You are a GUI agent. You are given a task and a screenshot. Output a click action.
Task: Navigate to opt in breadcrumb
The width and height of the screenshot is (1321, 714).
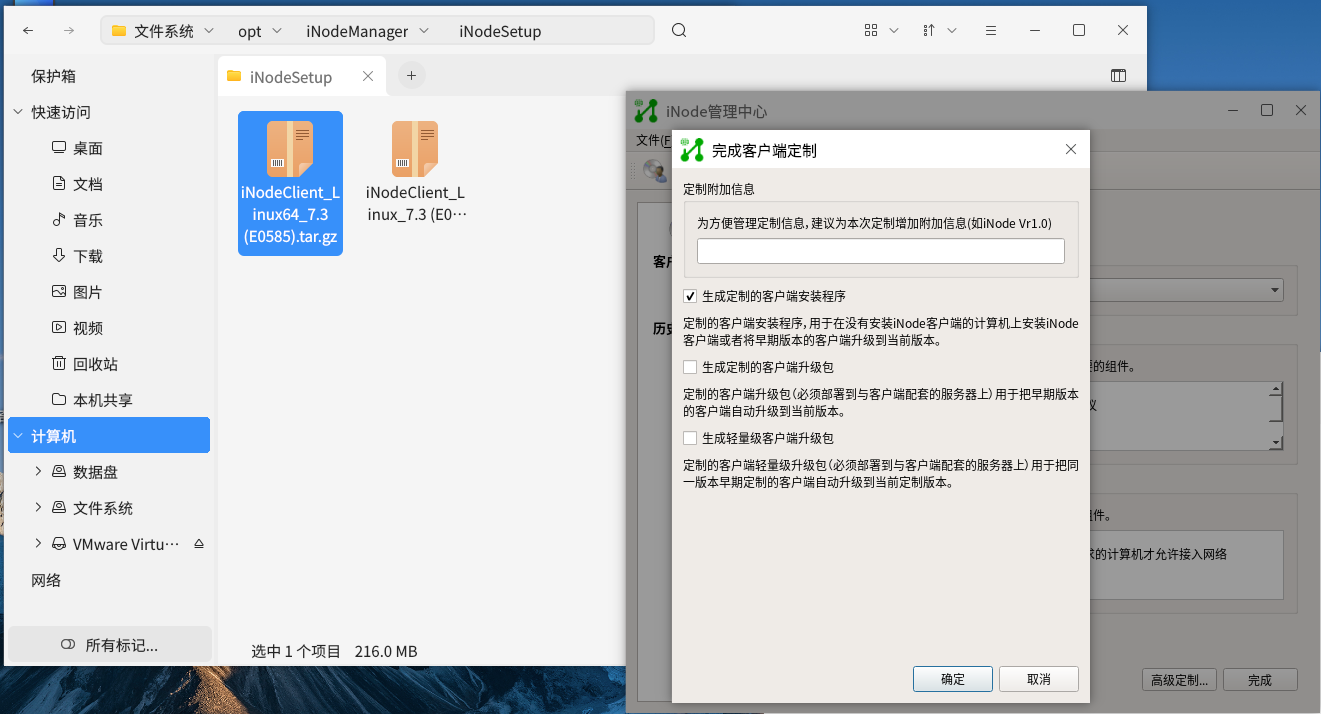coord(250,31)
